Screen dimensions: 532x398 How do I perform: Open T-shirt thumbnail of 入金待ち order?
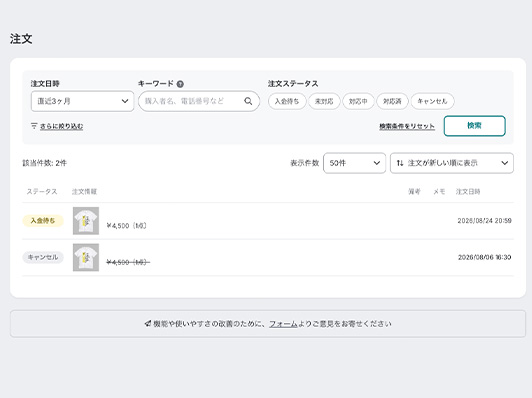click(x=86, y=221)
